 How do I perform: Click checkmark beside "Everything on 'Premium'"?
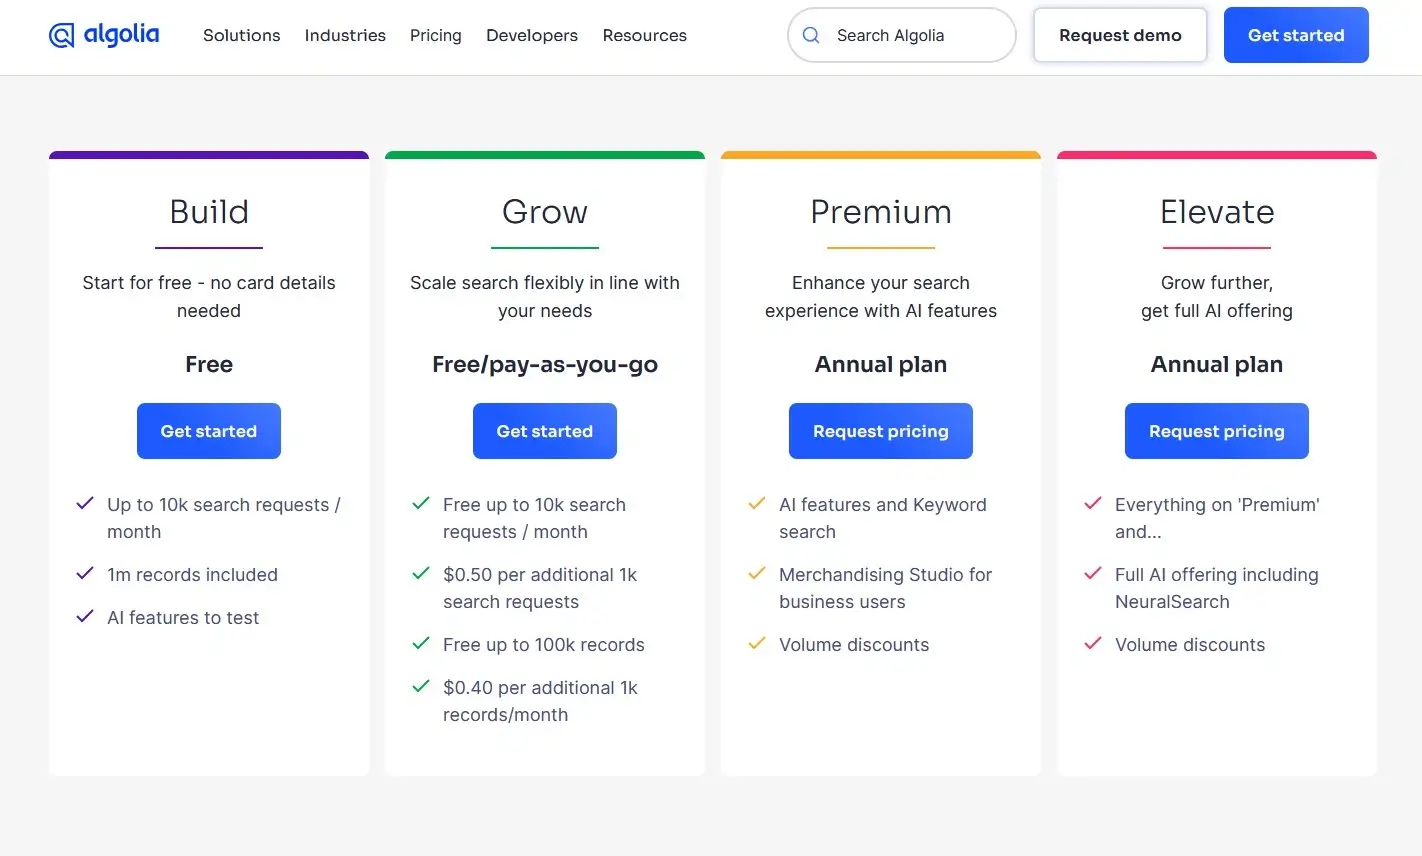1093,503
